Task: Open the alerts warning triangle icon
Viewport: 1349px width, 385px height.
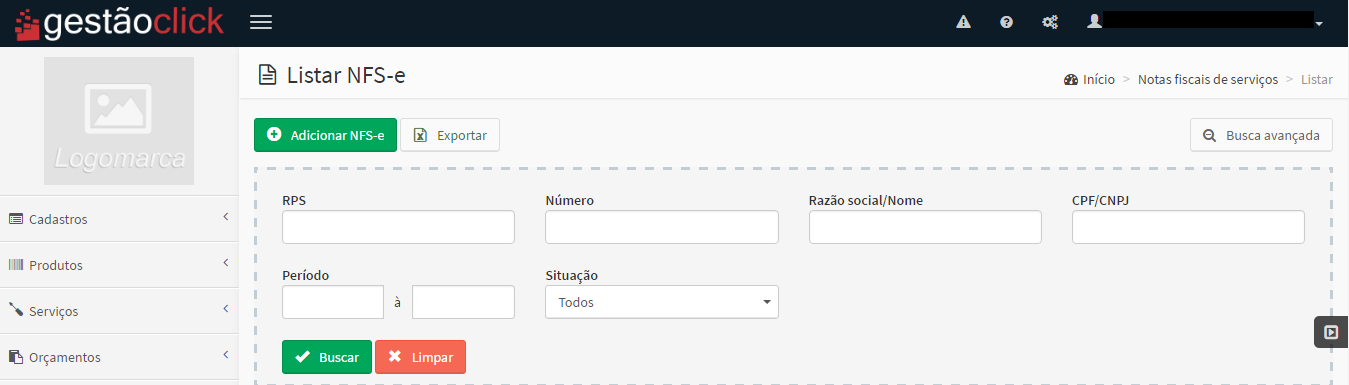Action: pyautogui.click(x=963, y=22)
